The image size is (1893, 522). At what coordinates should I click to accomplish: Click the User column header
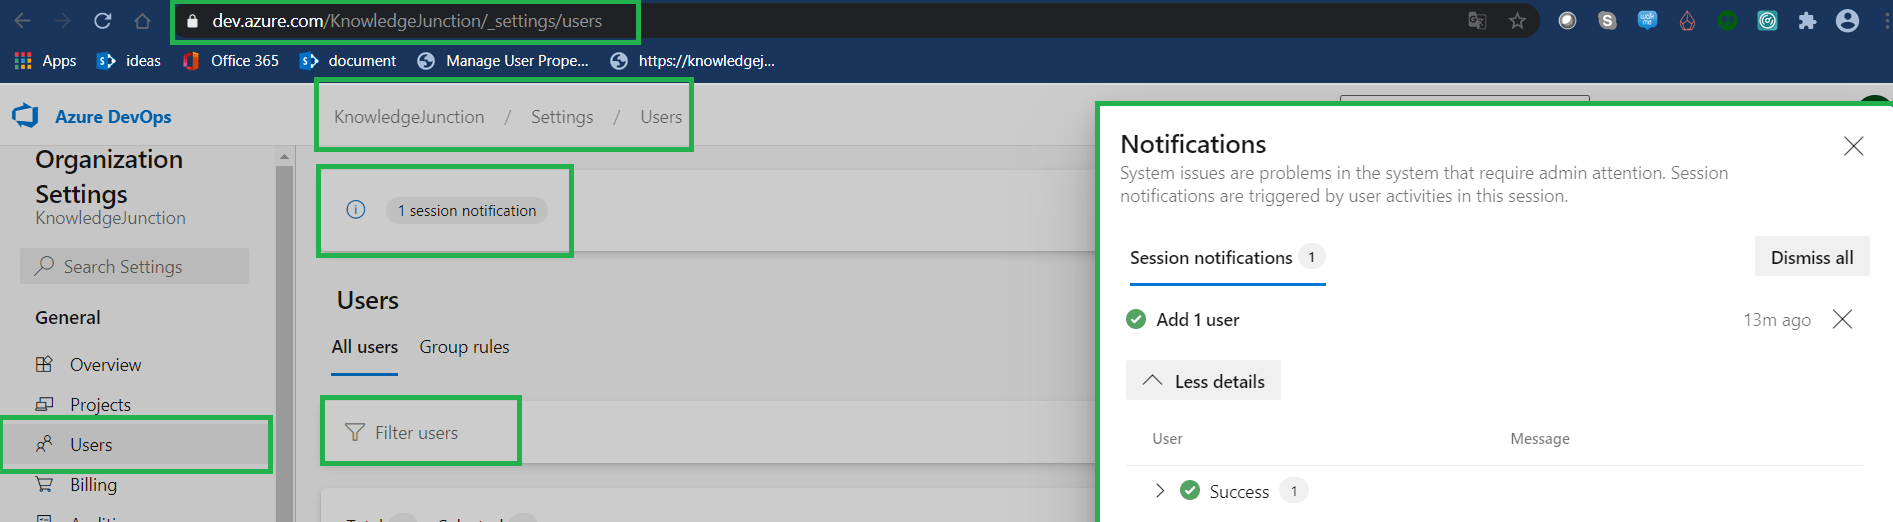click(1167, 439)
